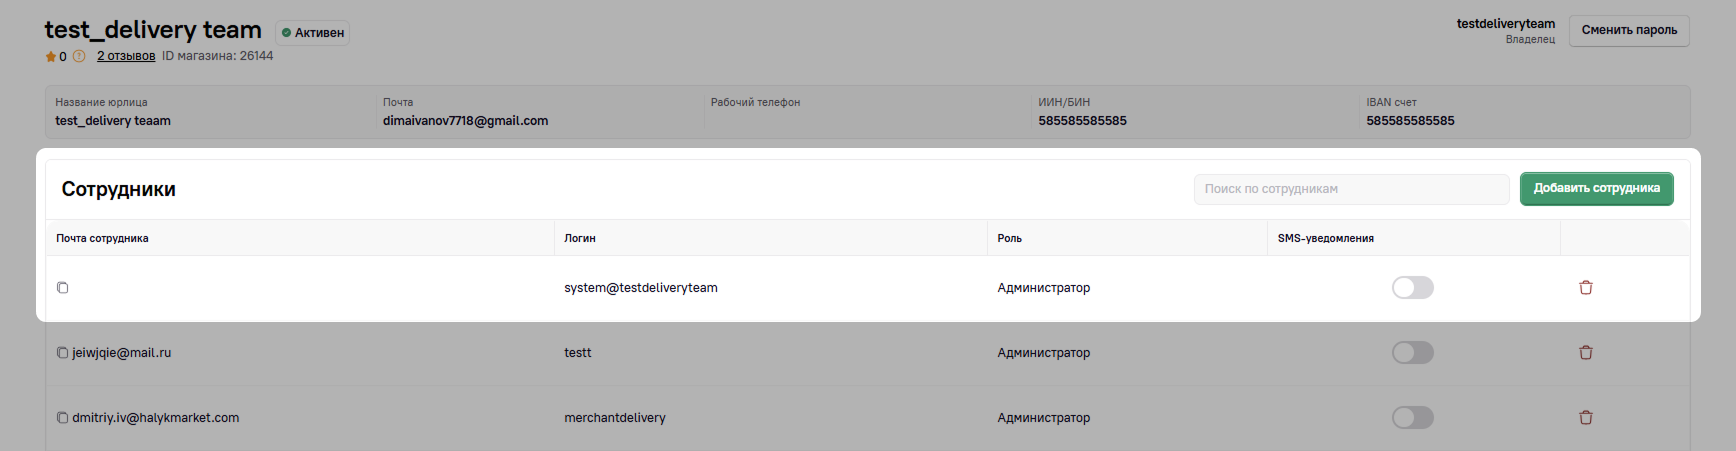Click the Активен status badge
Image resolution: width=1736 pixels, height=451 pixels.
tap(313, 33)
